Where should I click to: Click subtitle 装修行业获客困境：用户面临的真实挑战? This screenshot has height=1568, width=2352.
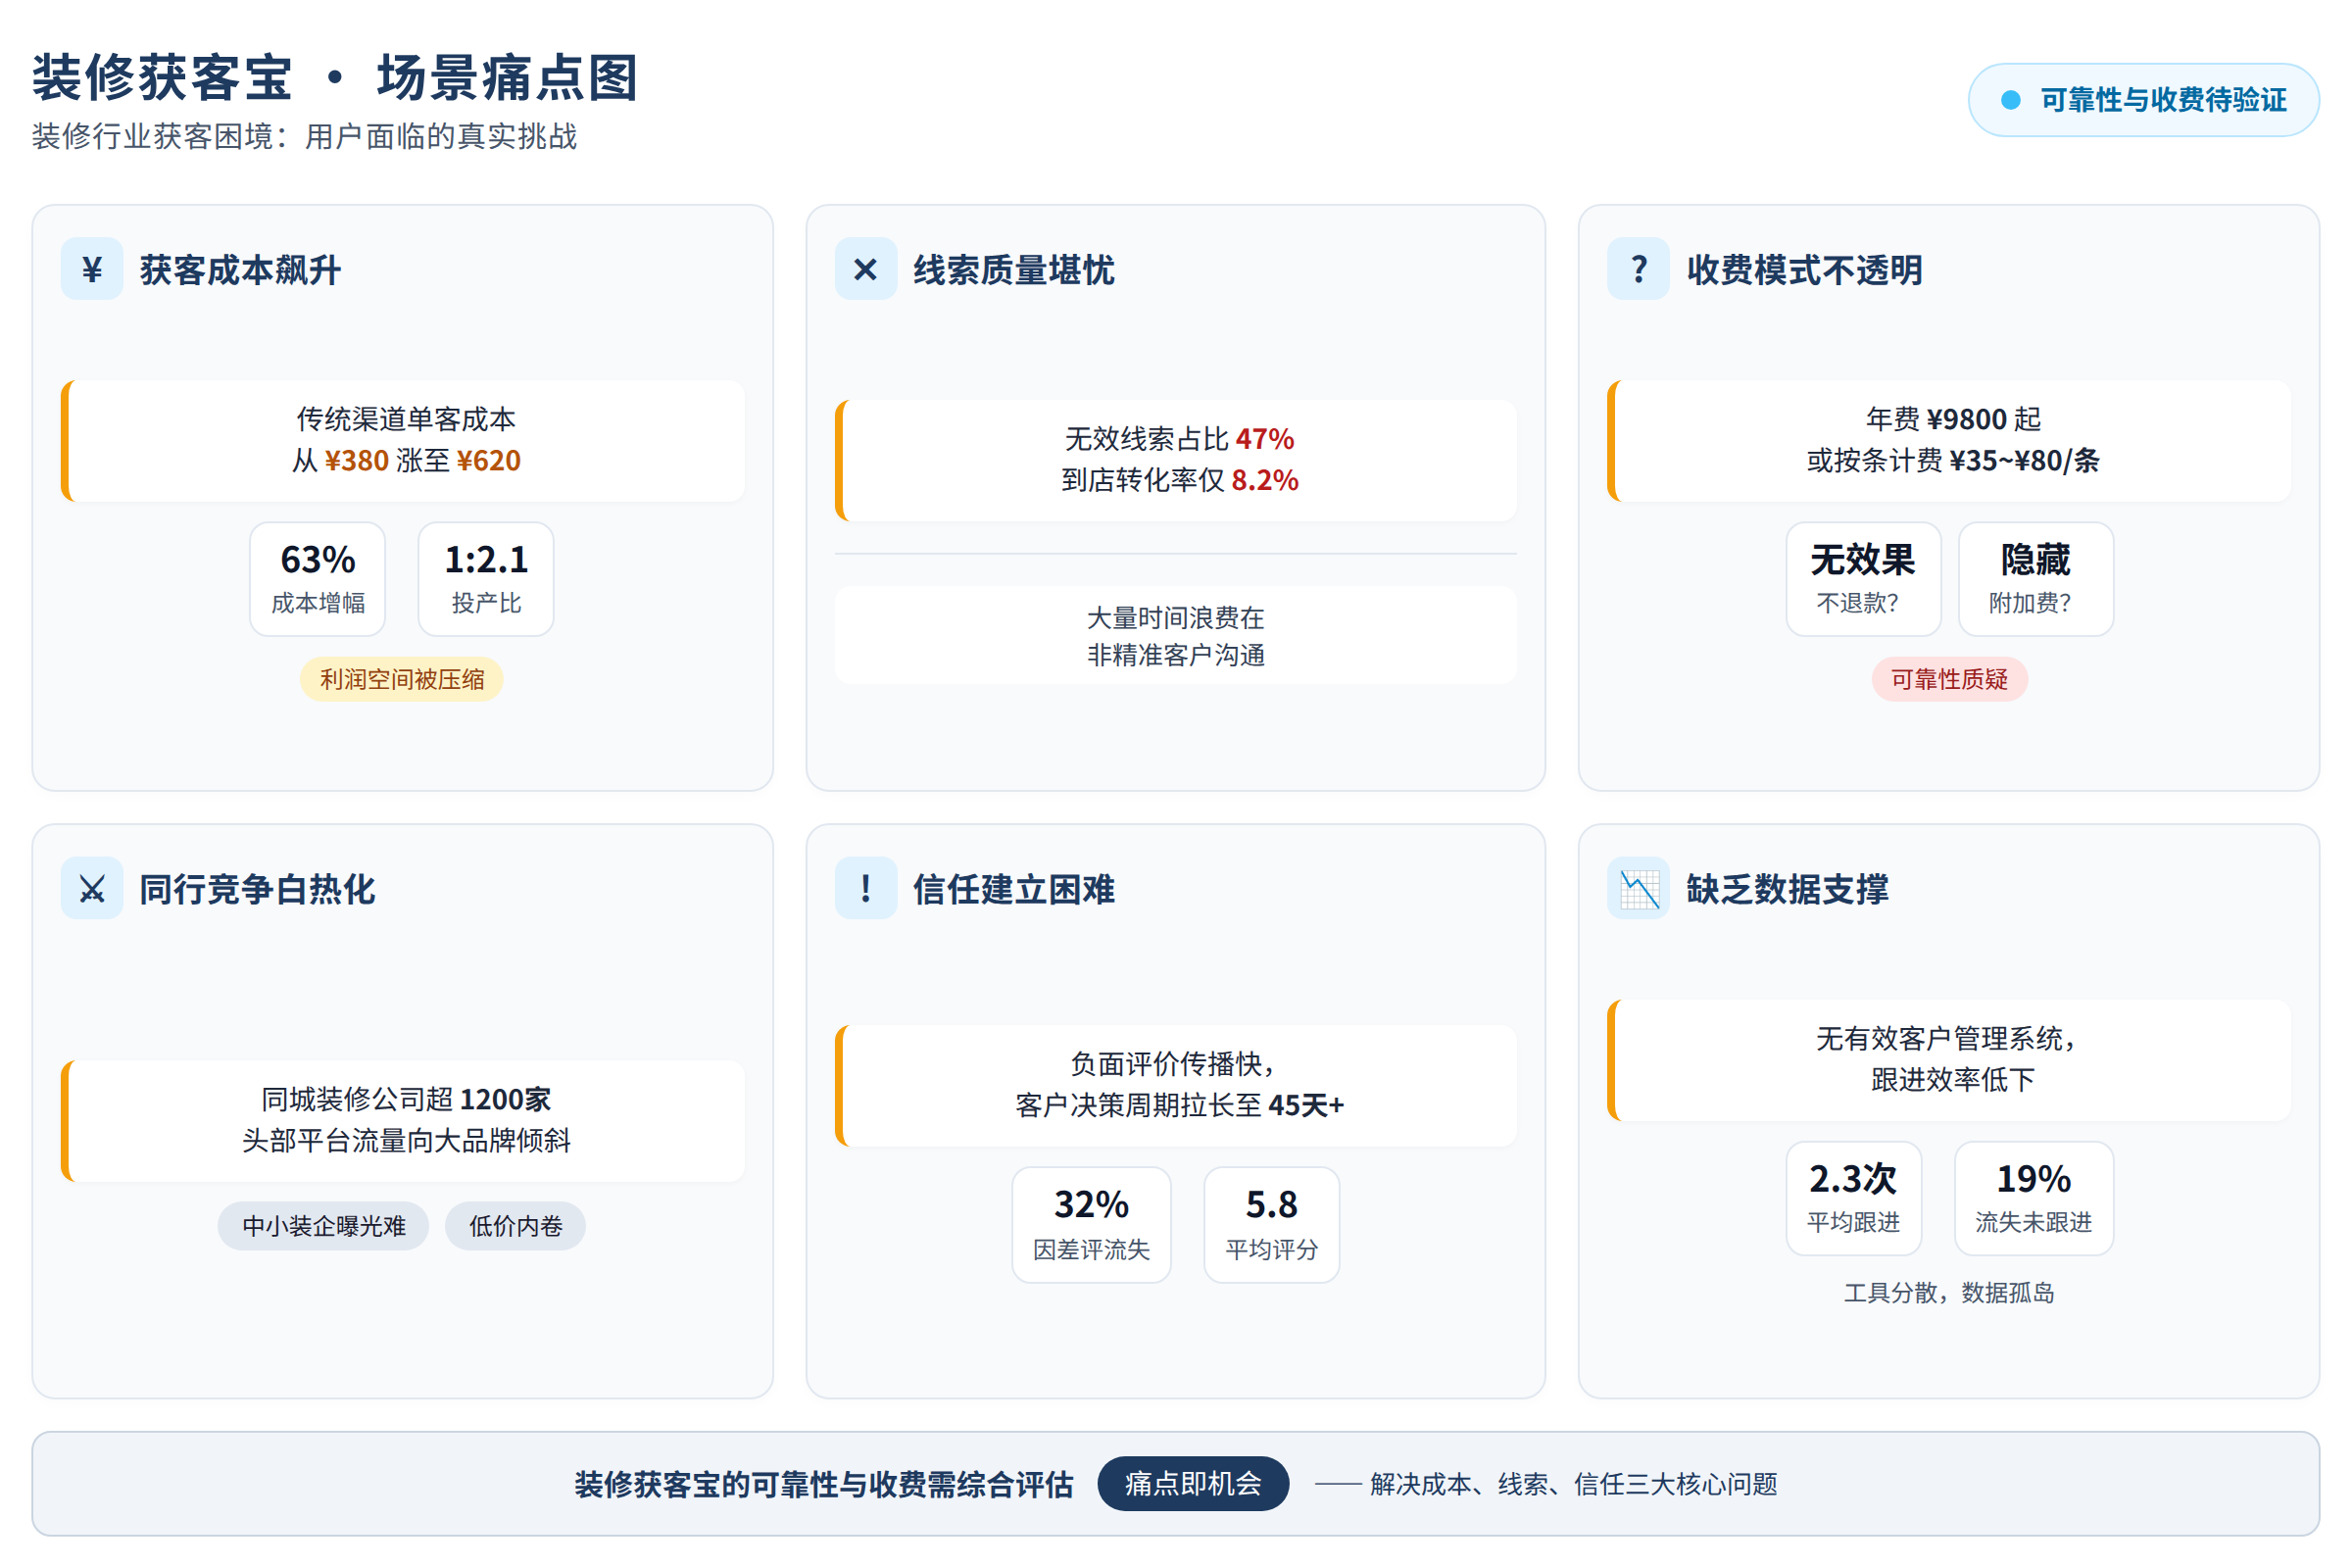pyautogui.click(x=305, y=136)
